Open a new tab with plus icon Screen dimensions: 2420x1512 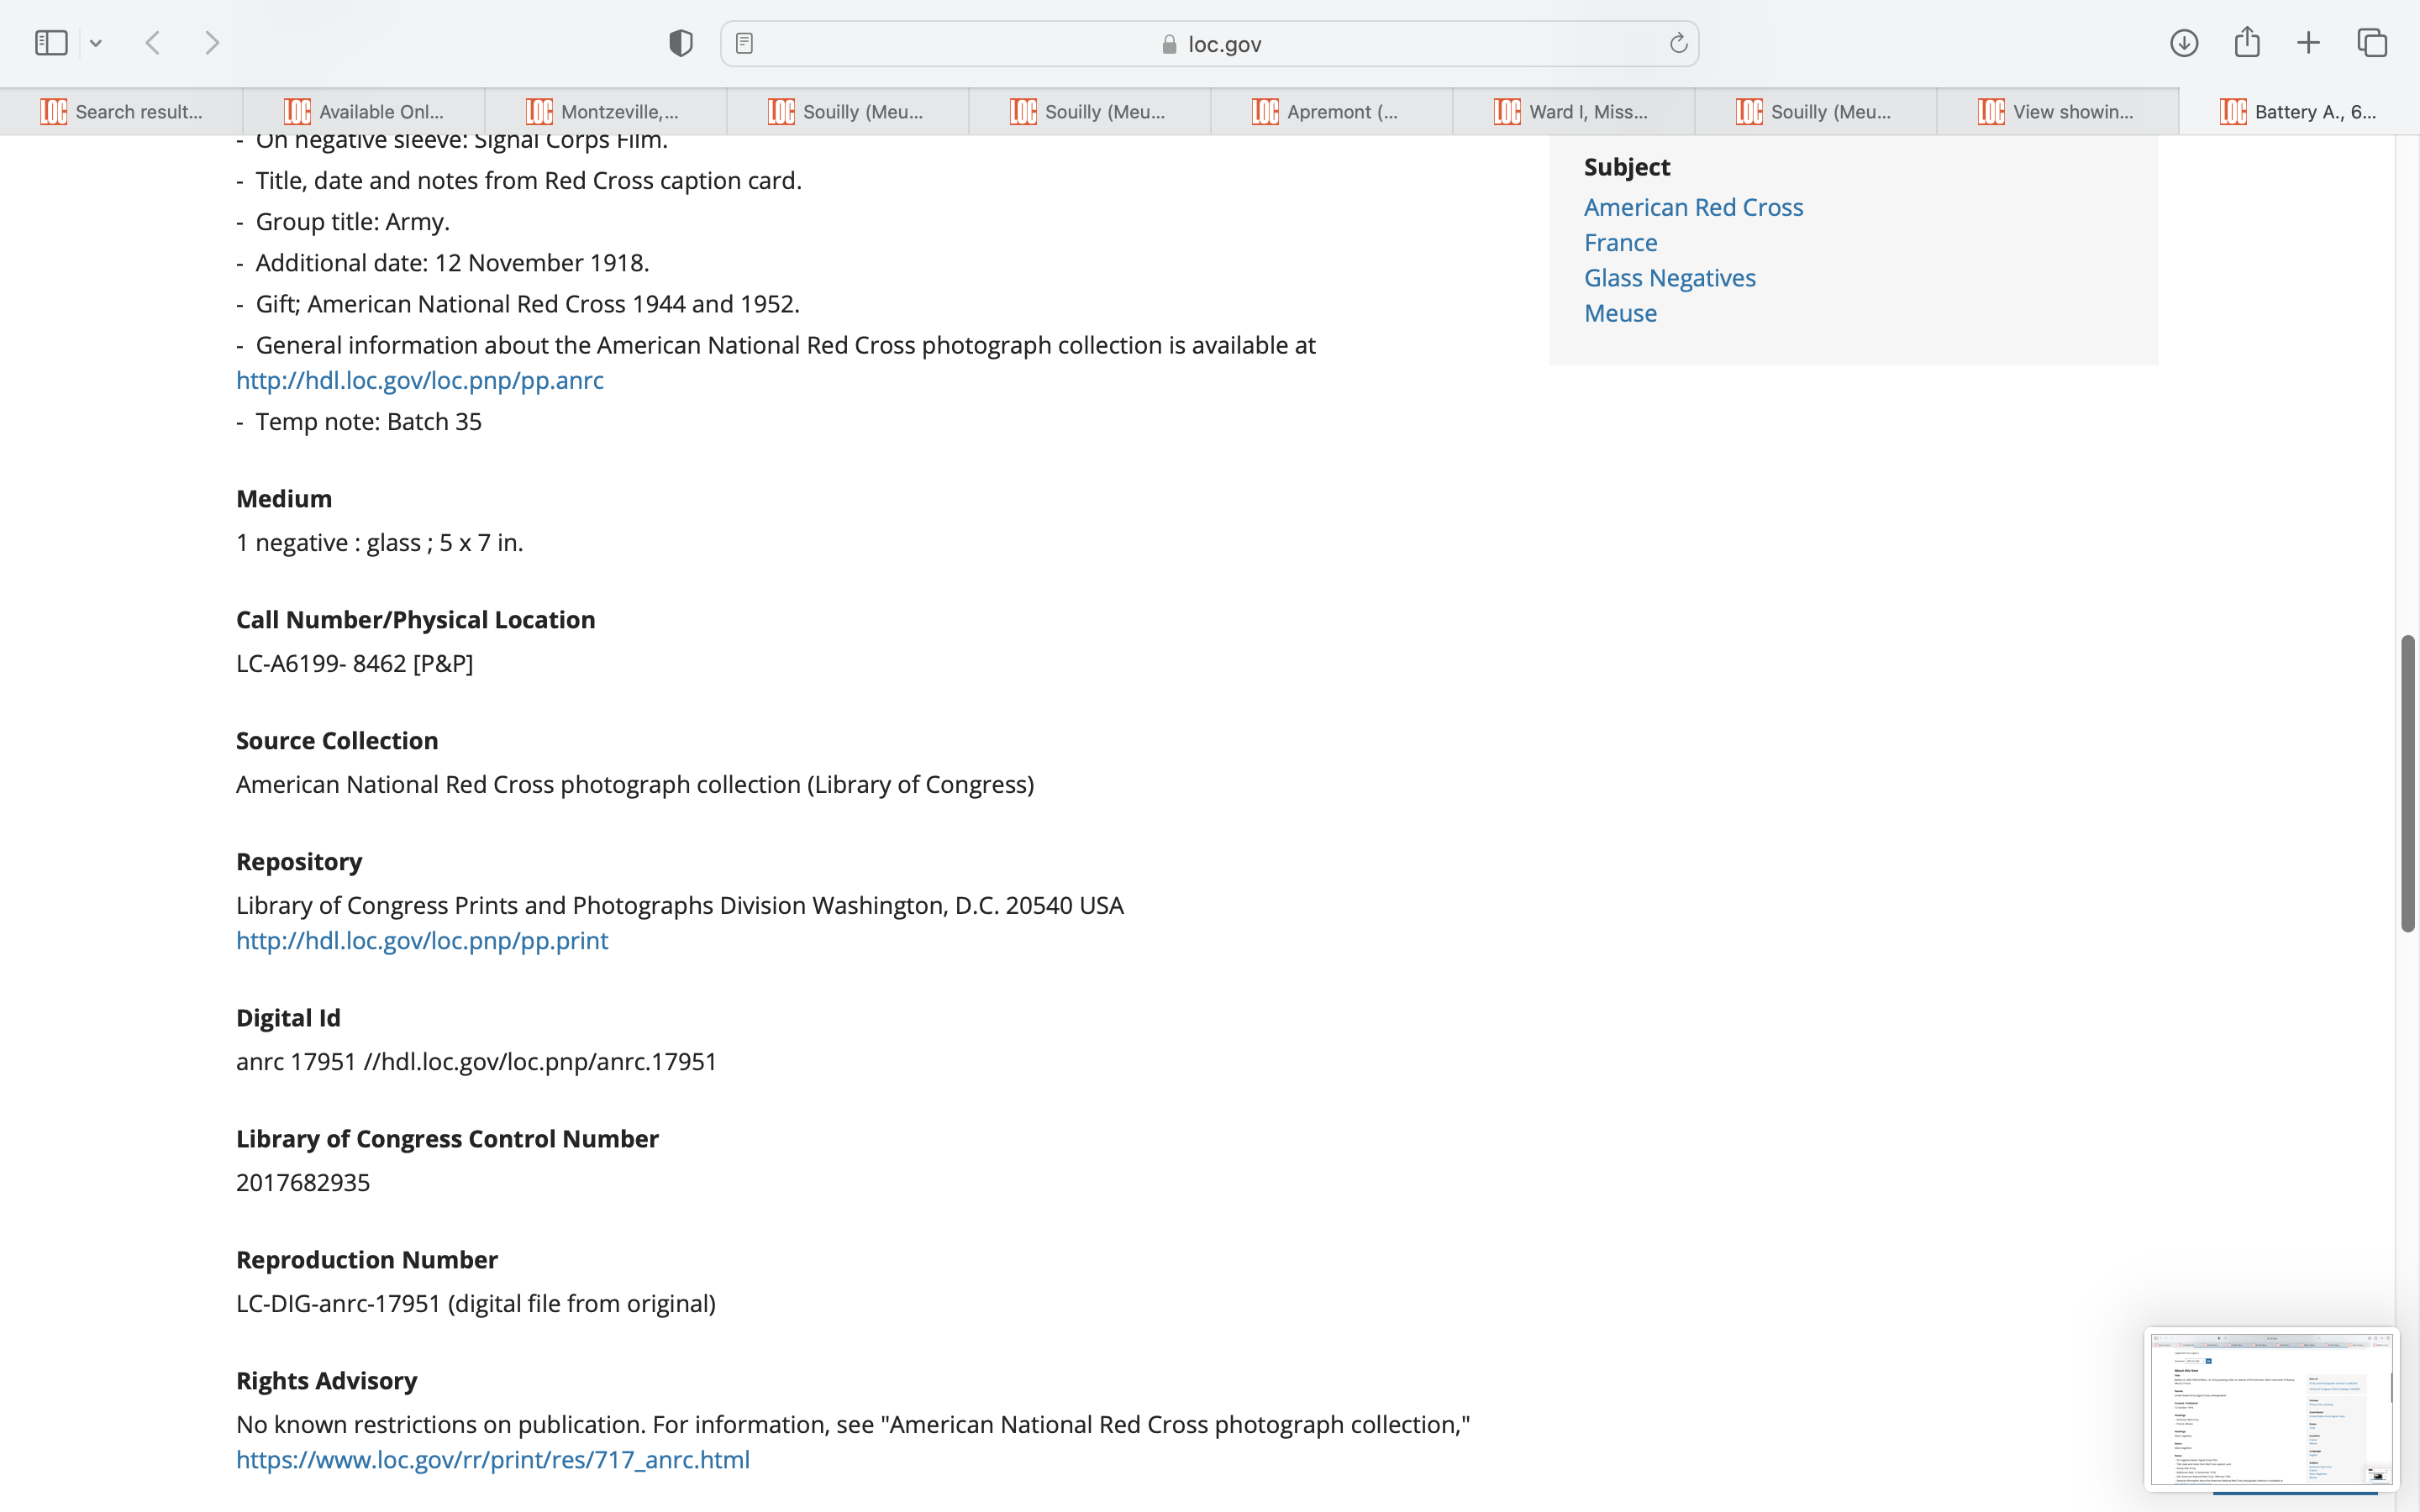[x=2308, y=43]
